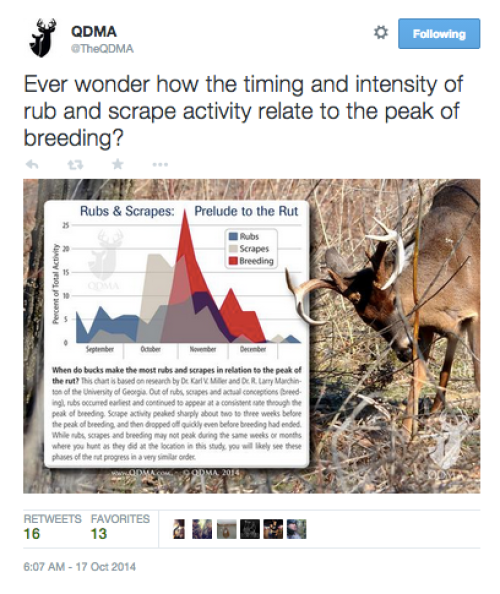Open the third user avatar thumbnail
Image resolution: width=500 pixels, height=594 pixels.
pos(226,529)
